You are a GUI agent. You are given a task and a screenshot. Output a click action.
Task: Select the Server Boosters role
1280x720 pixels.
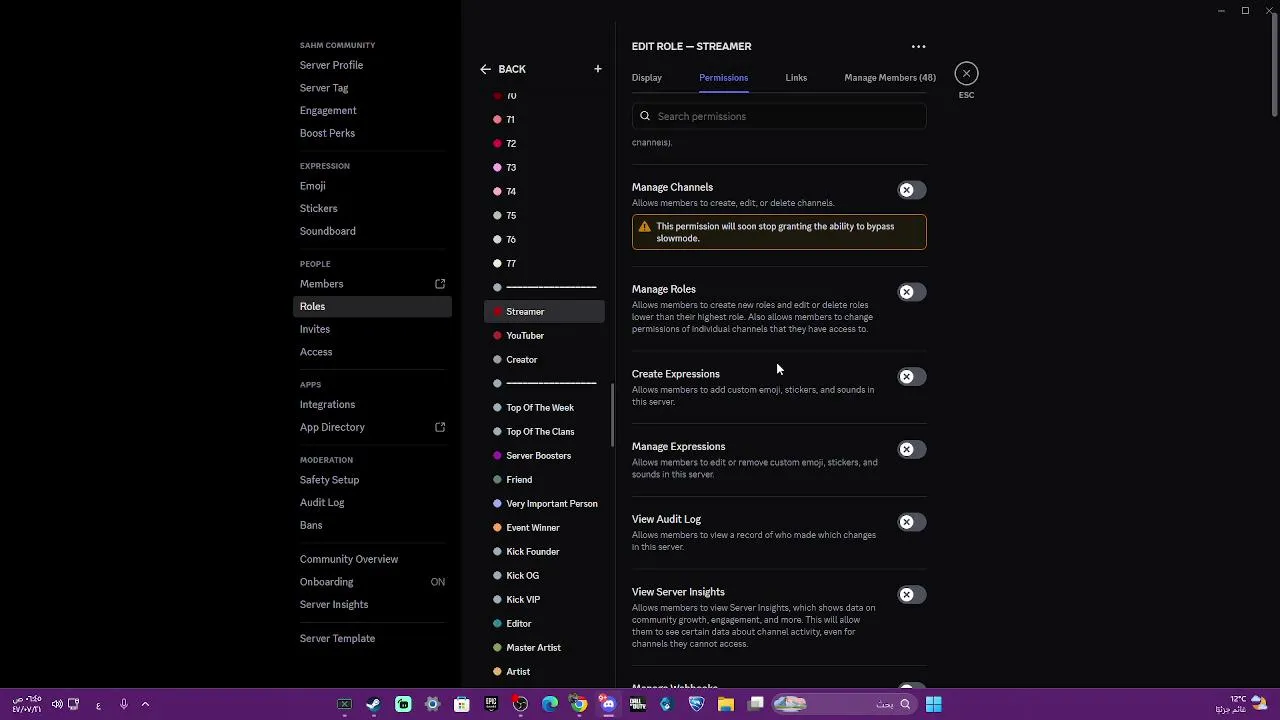[x=544, y=456]
